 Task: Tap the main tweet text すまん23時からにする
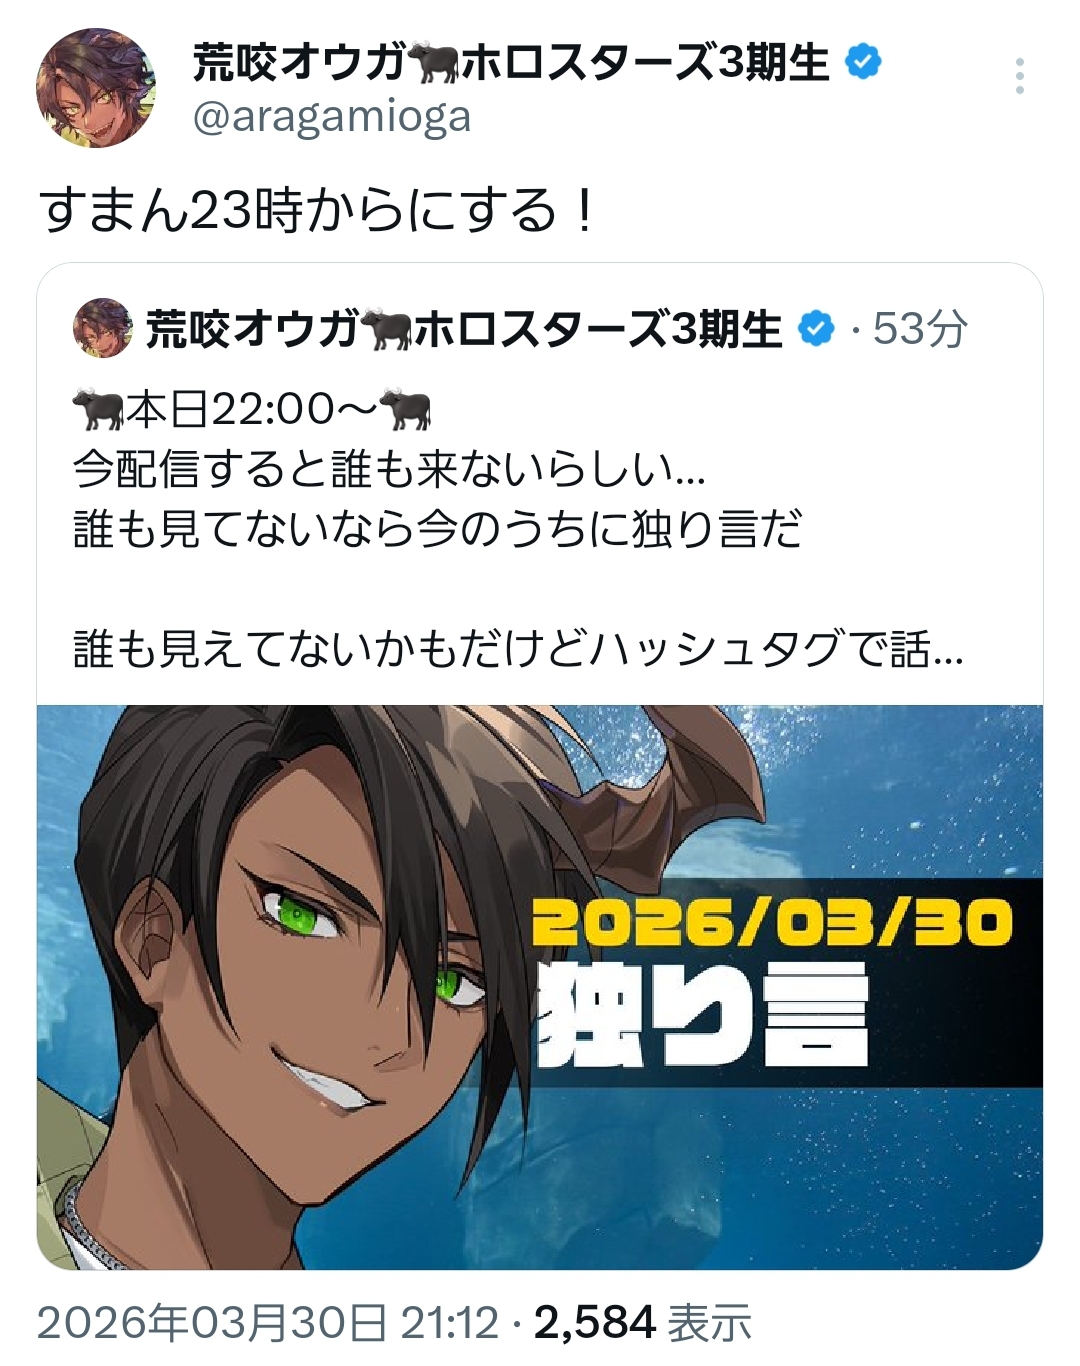coord(318,210)
